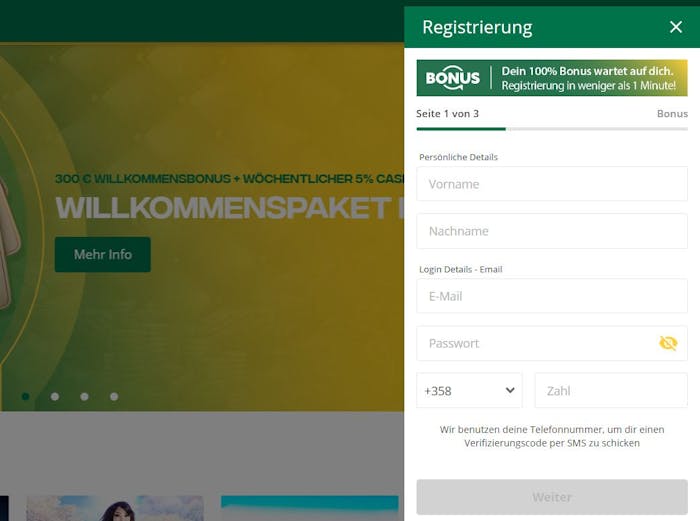Open the Mehr Info button

click(x=103, y=254)
